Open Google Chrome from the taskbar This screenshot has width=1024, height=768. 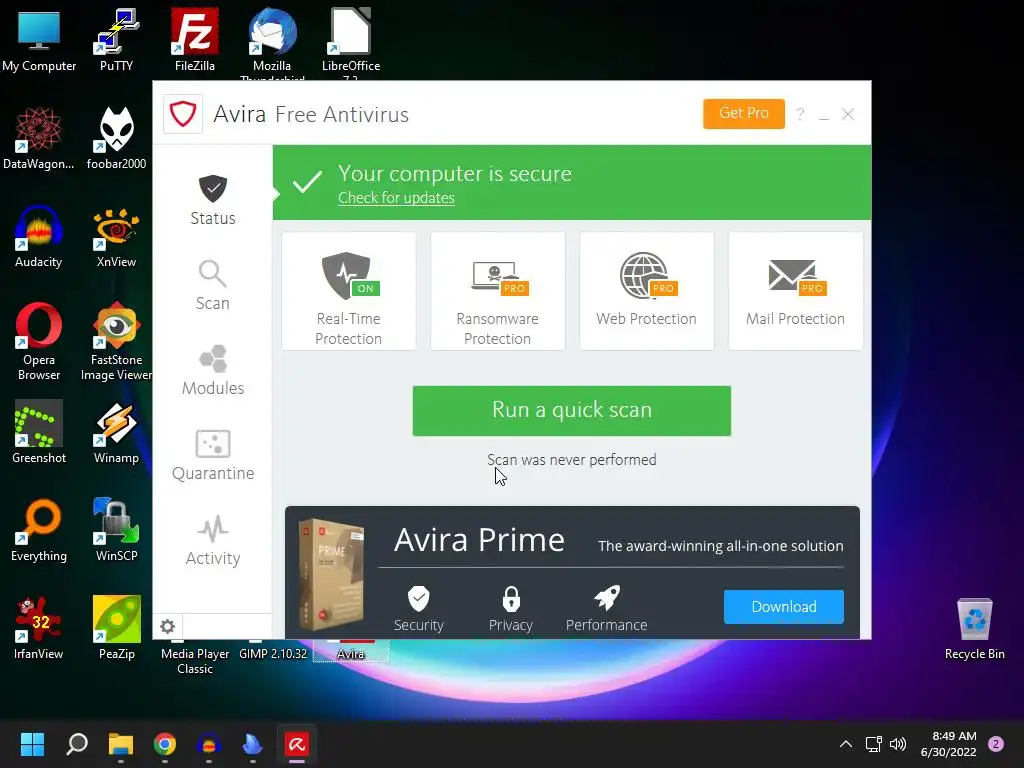[165, 744]
